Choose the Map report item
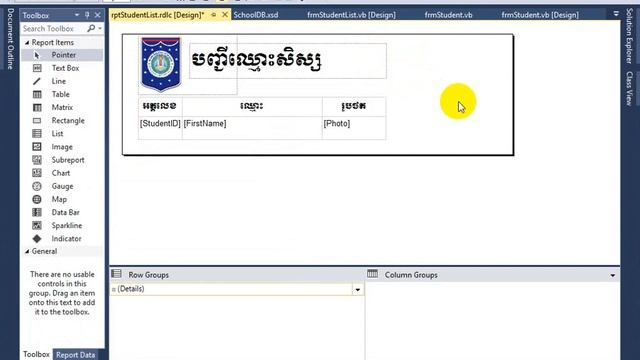Image resolution: width=640 pixels, height=360 pixels. click(62, 199)
